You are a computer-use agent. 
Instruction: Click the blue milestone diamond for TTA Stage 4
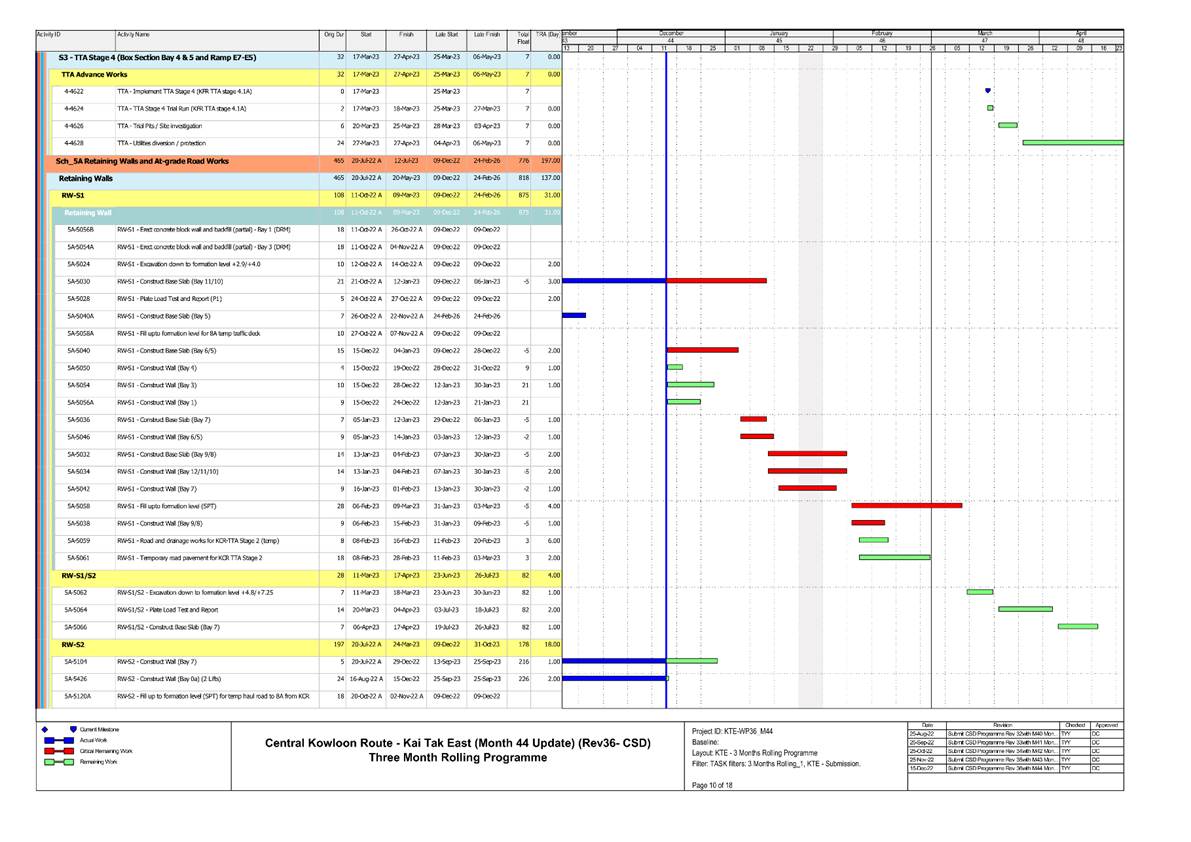[x=986, y=91]
